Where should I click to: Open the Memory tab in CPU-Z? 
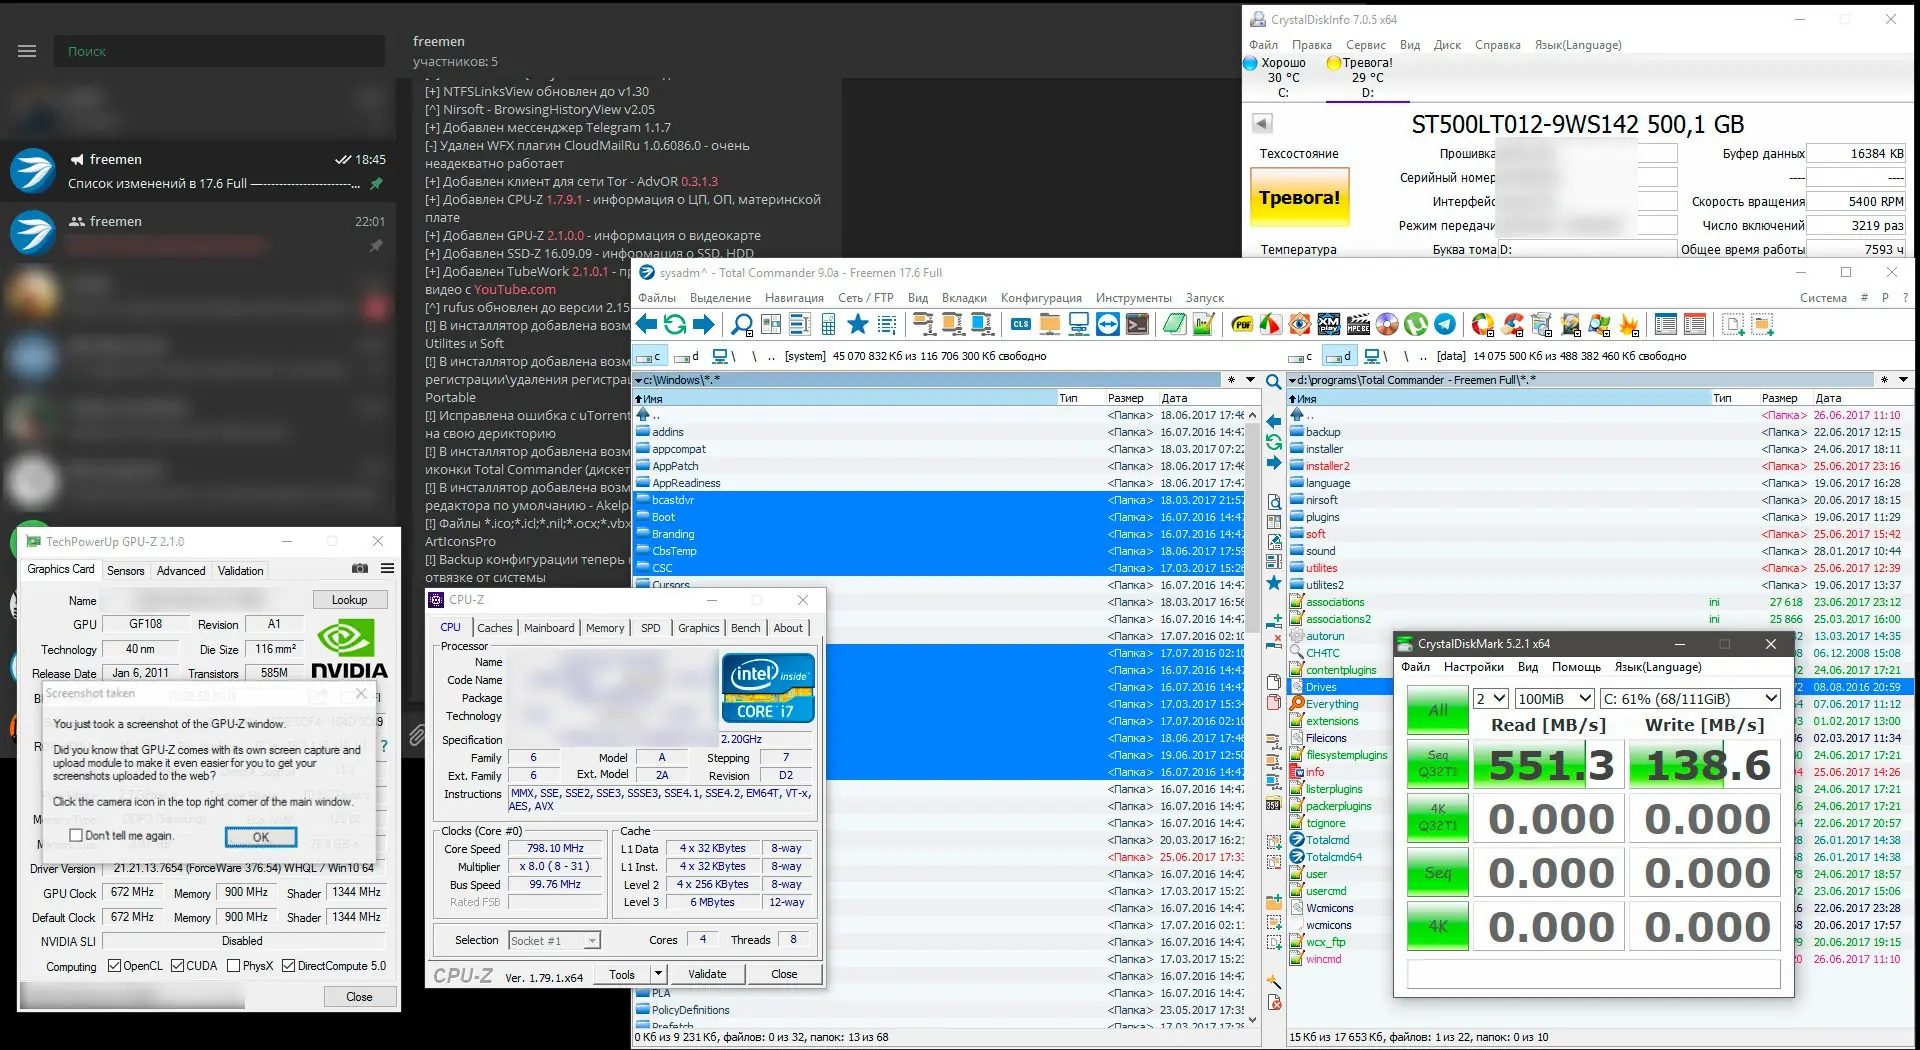[605, 628]
